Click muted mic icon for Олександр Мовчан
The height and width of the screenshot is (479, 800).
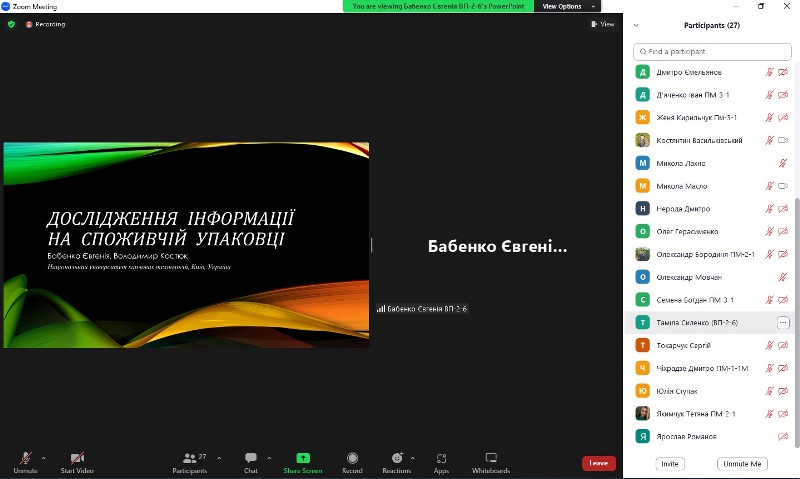783,277
